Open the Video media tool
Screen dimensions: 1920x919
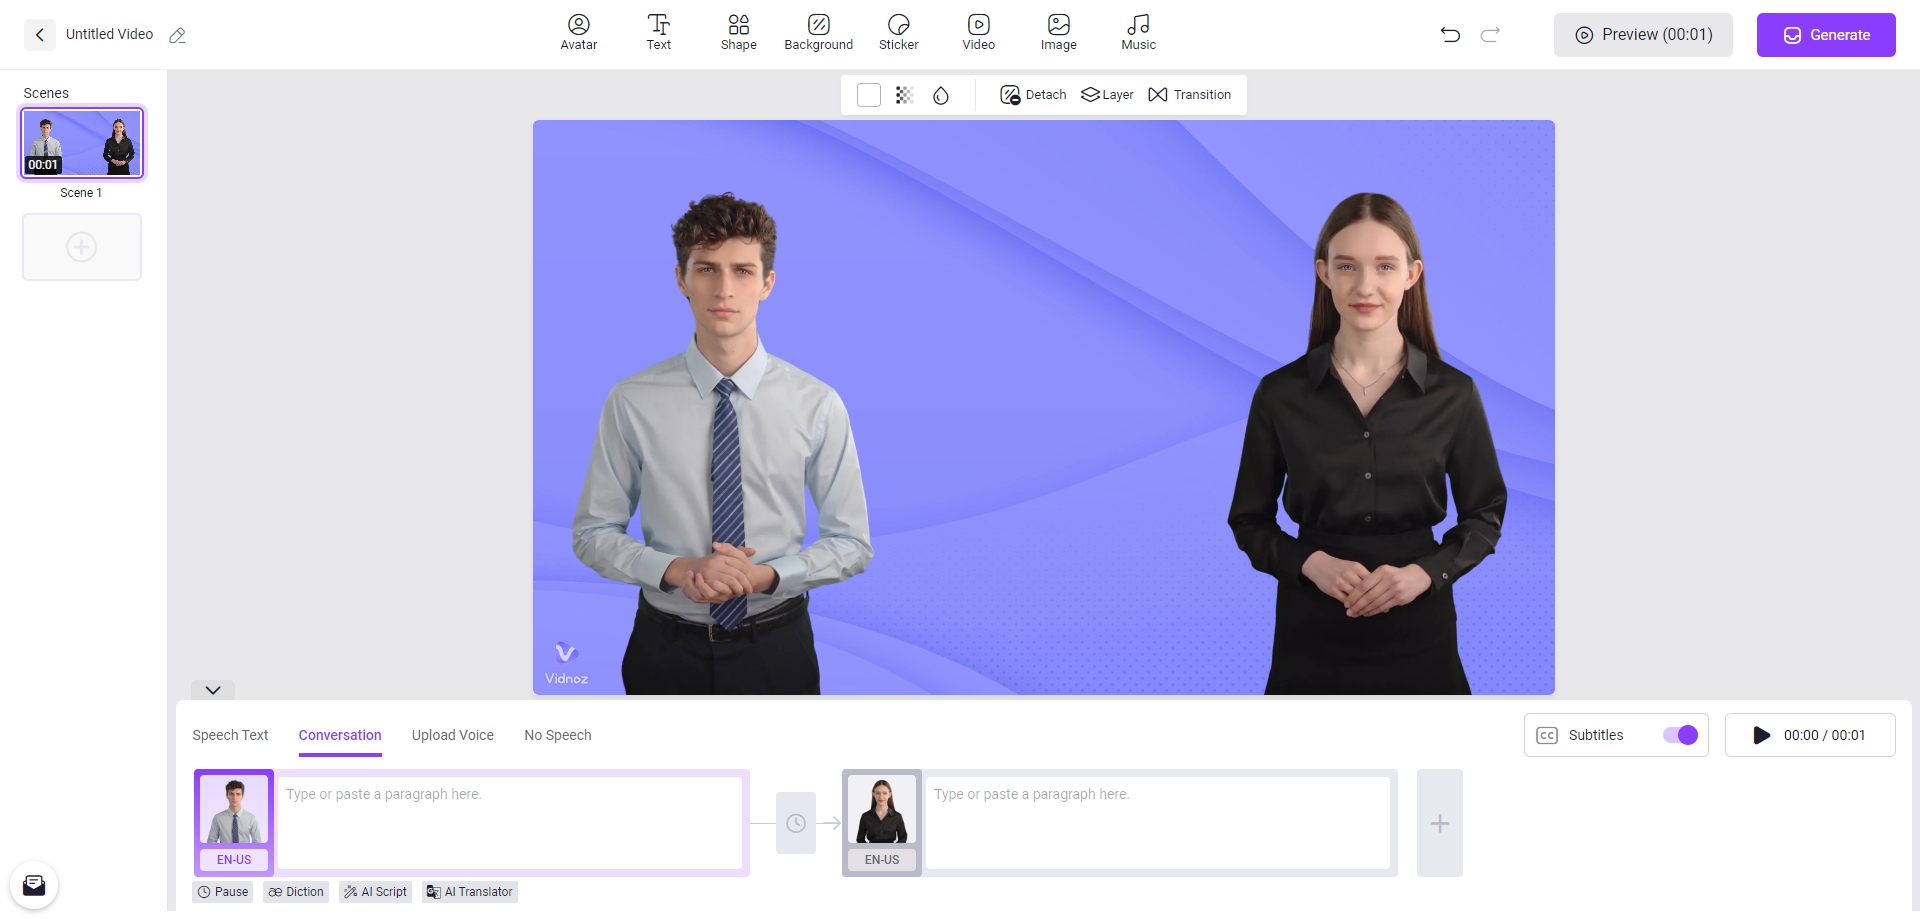(x=979, y=32)
